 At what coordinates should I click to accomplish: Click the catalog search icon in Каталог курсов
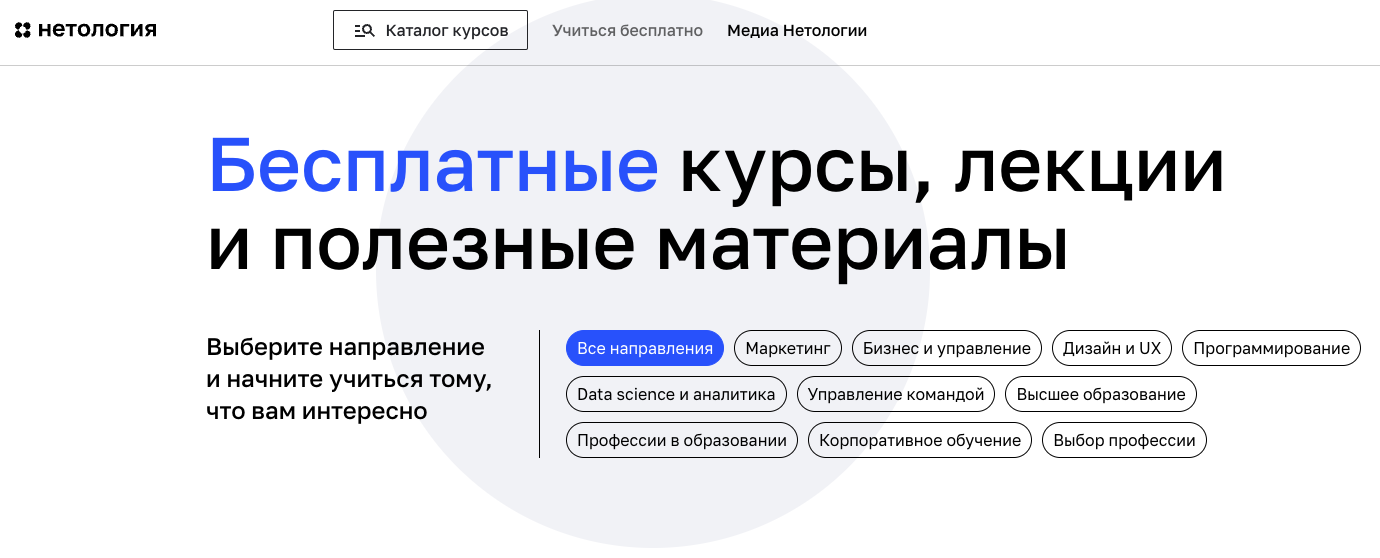pos(364,31)
